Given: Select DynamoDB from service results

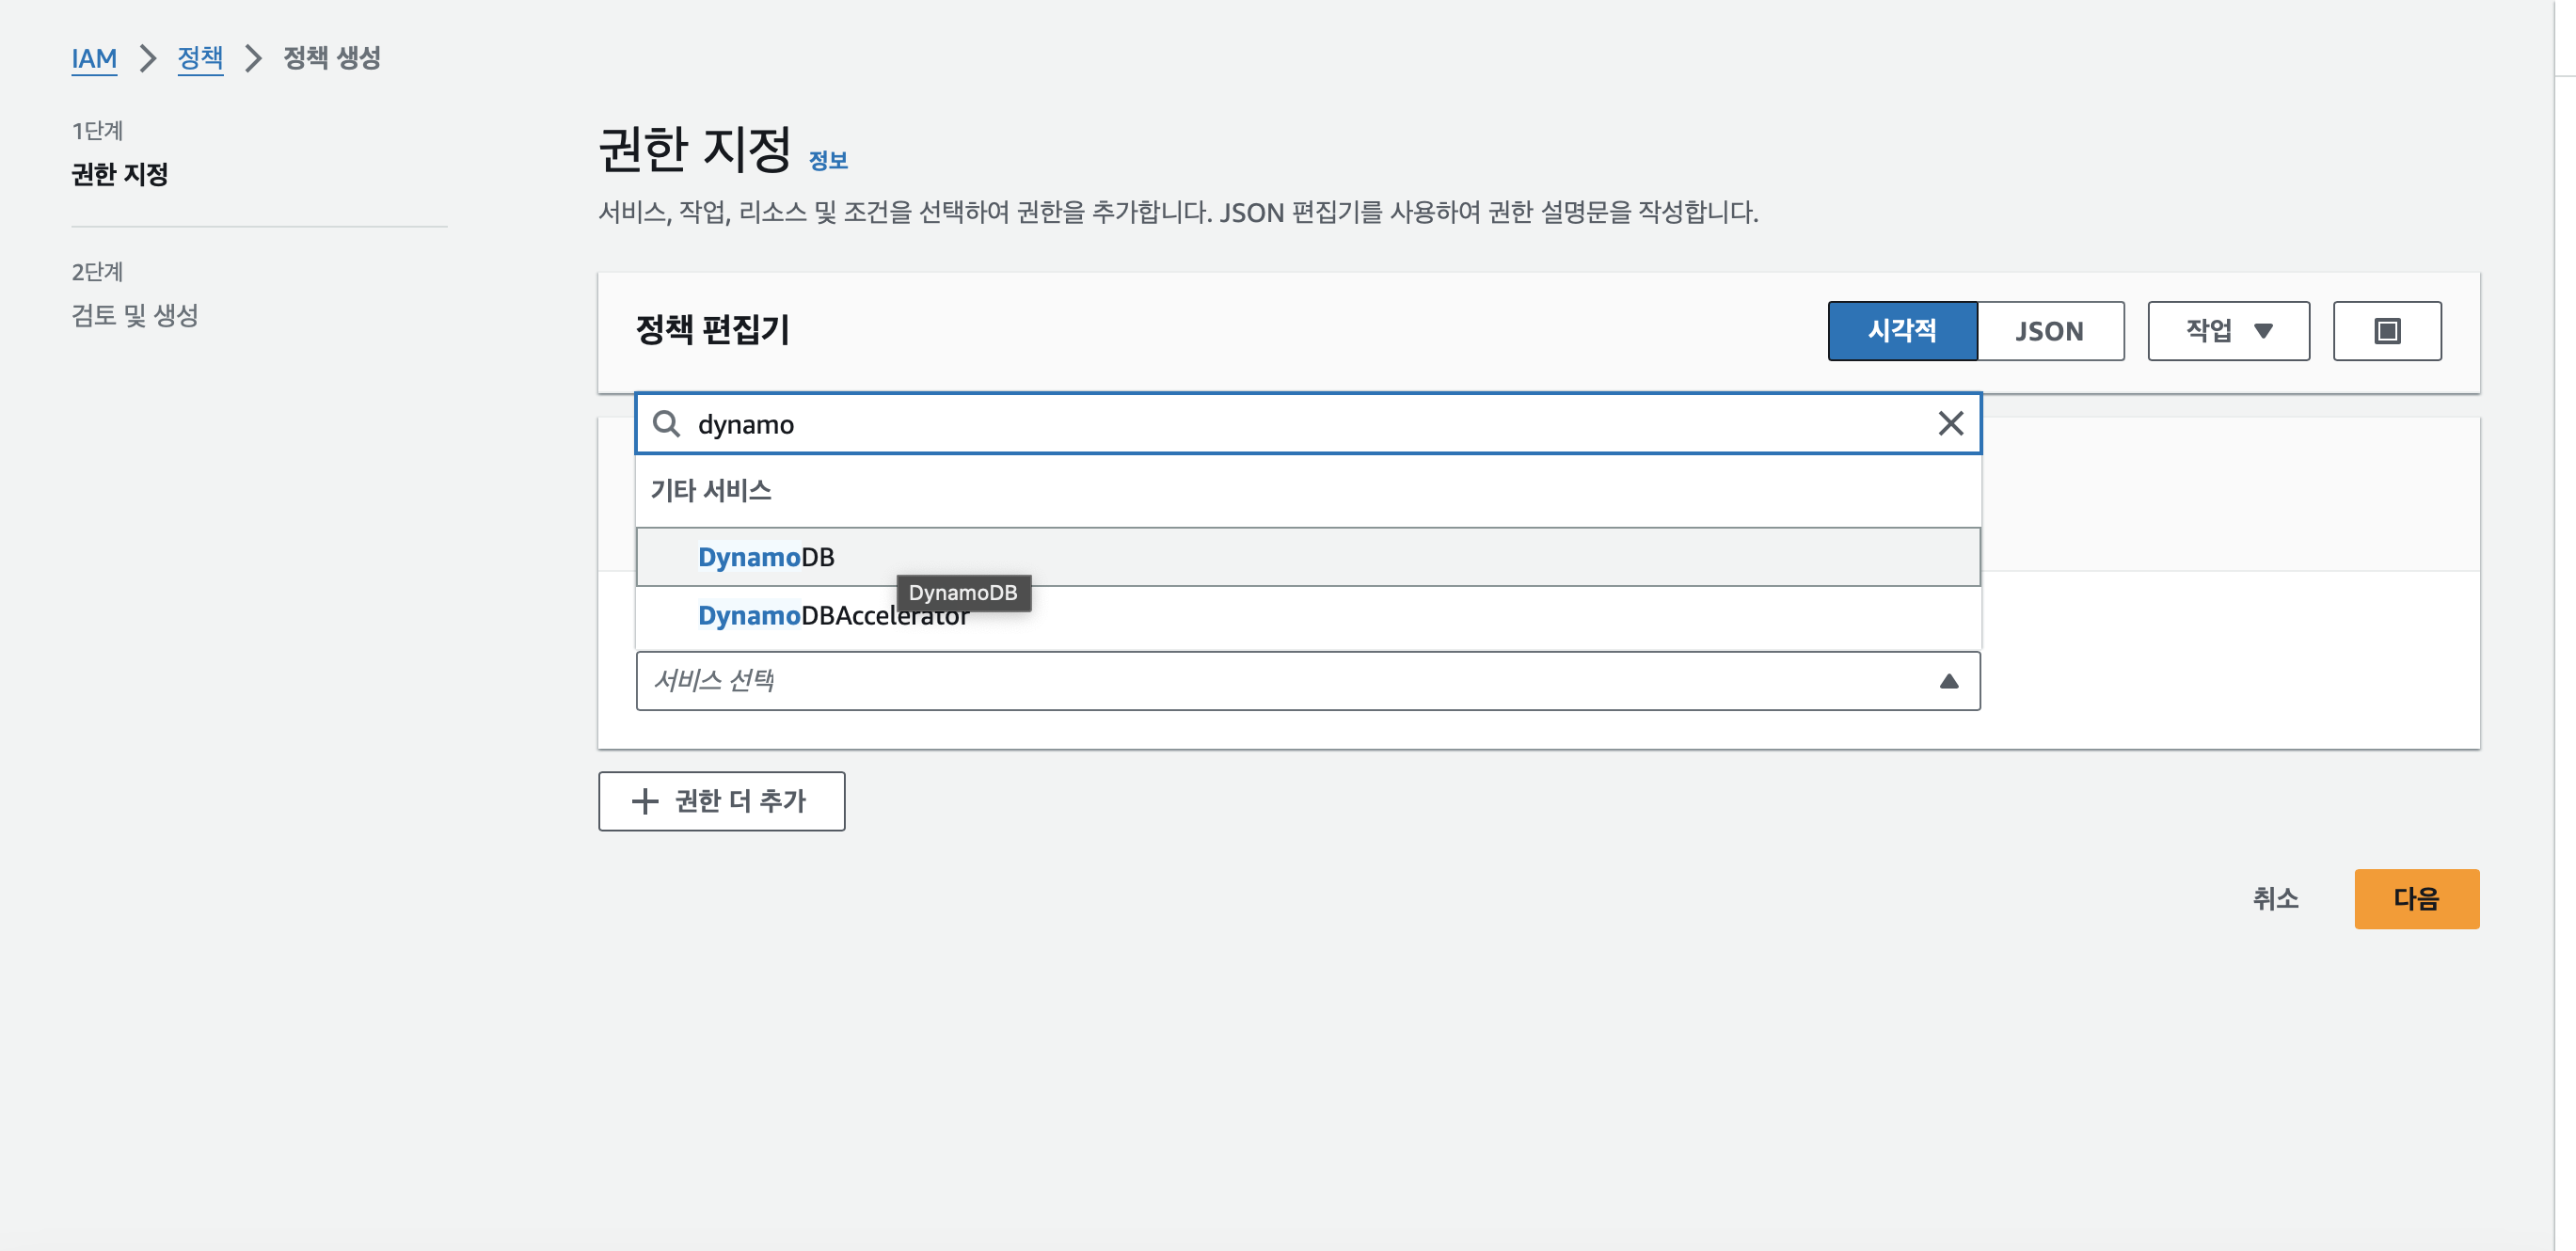Looking at the screenshot, I should coord(1308,557).
